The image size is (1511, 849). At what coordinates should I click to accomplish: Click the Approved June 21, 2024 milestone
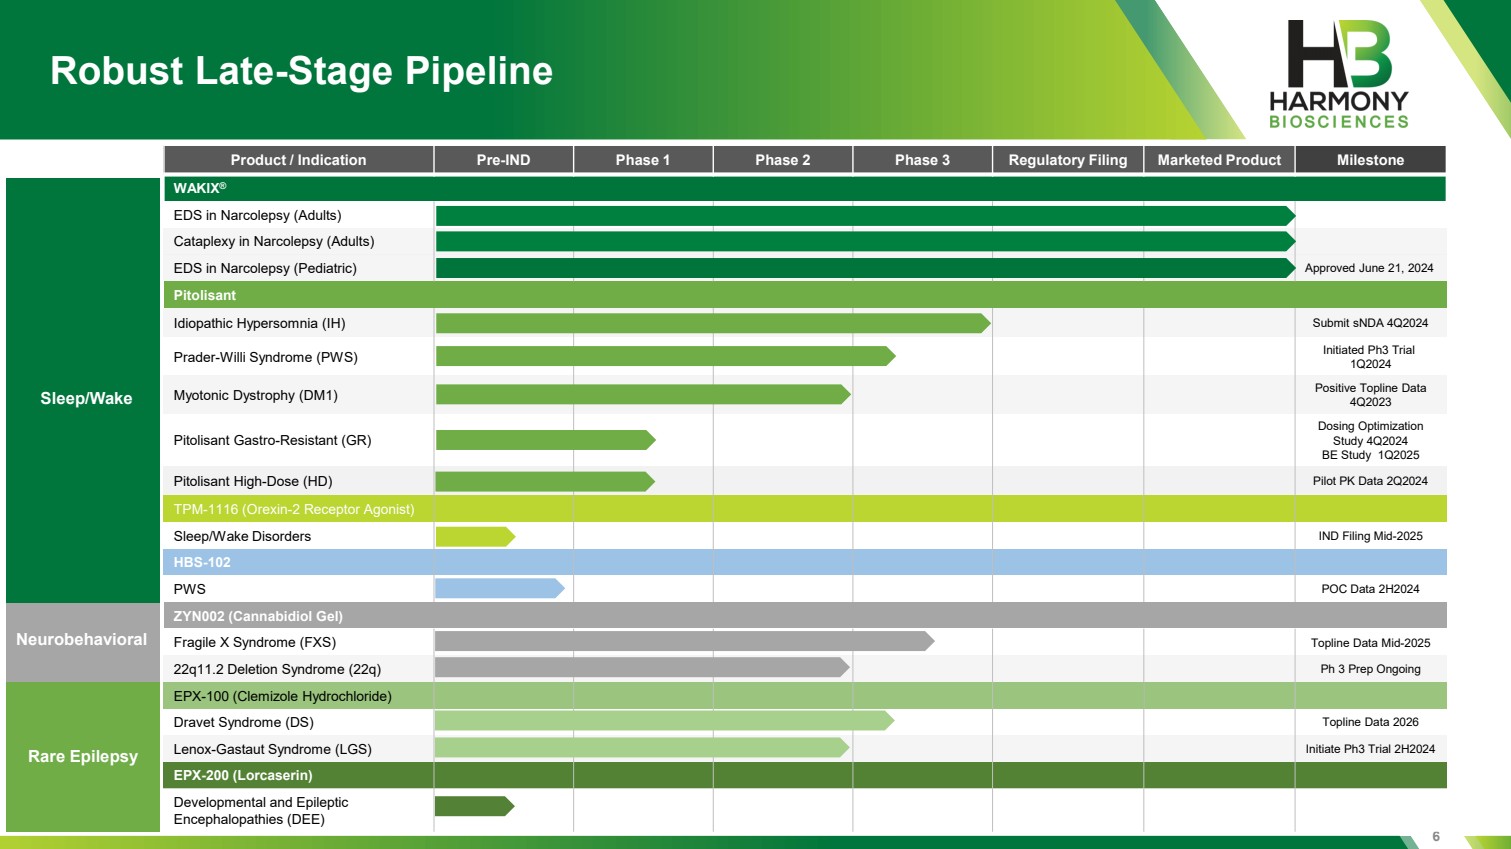click(x=1369, y=268)
